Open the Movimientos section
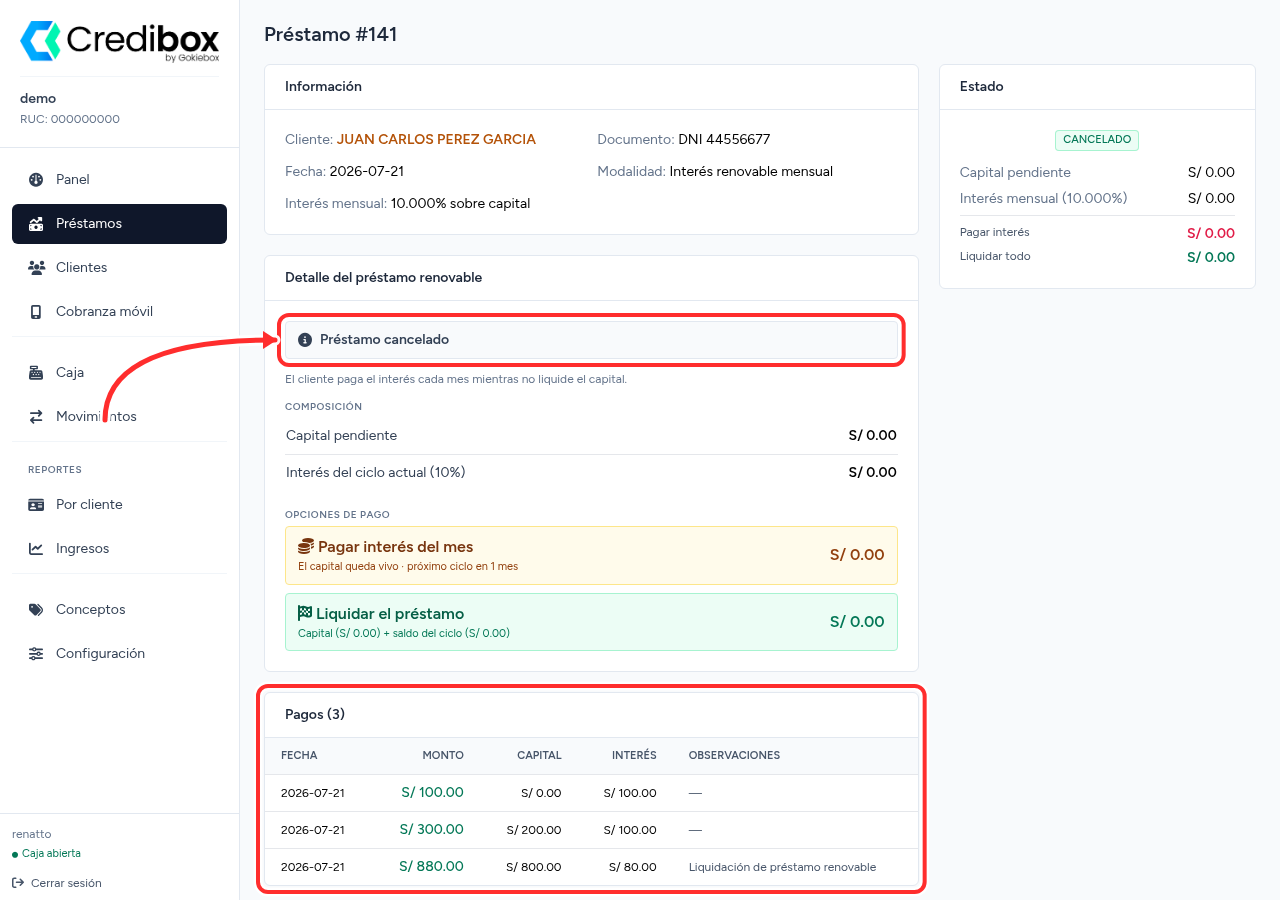1280x900 pixels. pos(119,417)
